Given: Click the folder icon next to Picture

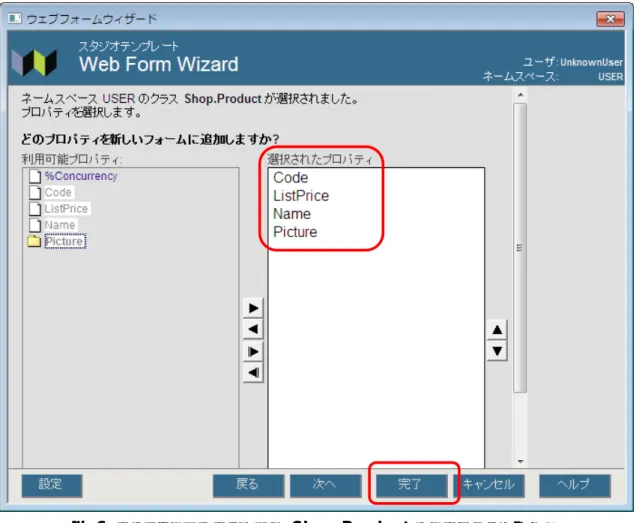Looking at the screenshot, I should pyautogui.click(x=34, y=241).
